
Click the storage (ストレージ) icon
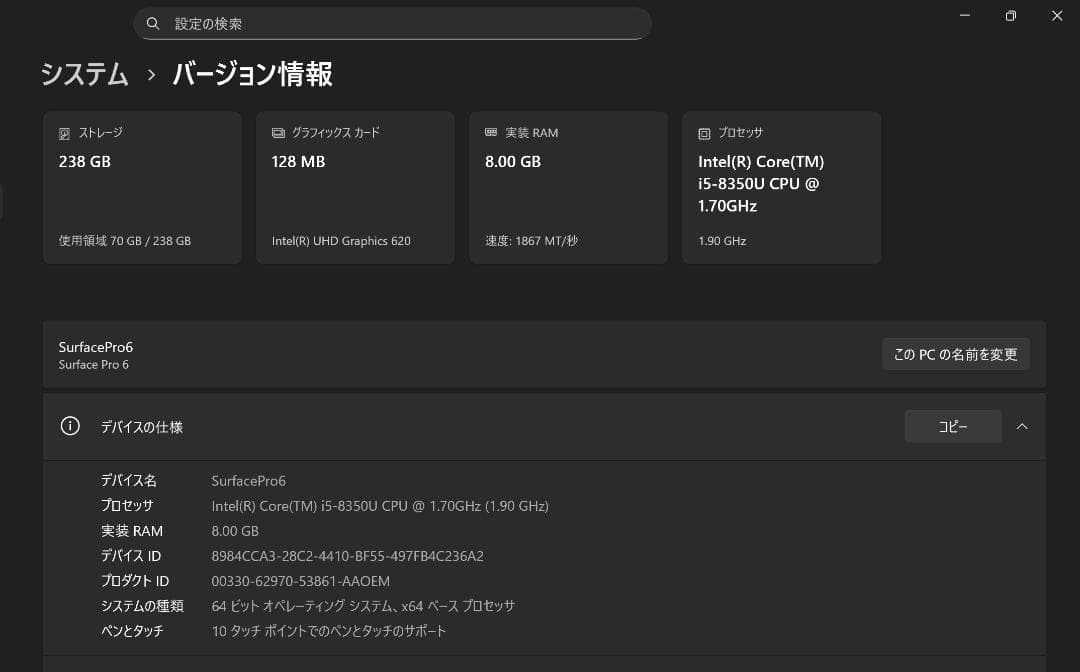[66, 132]
